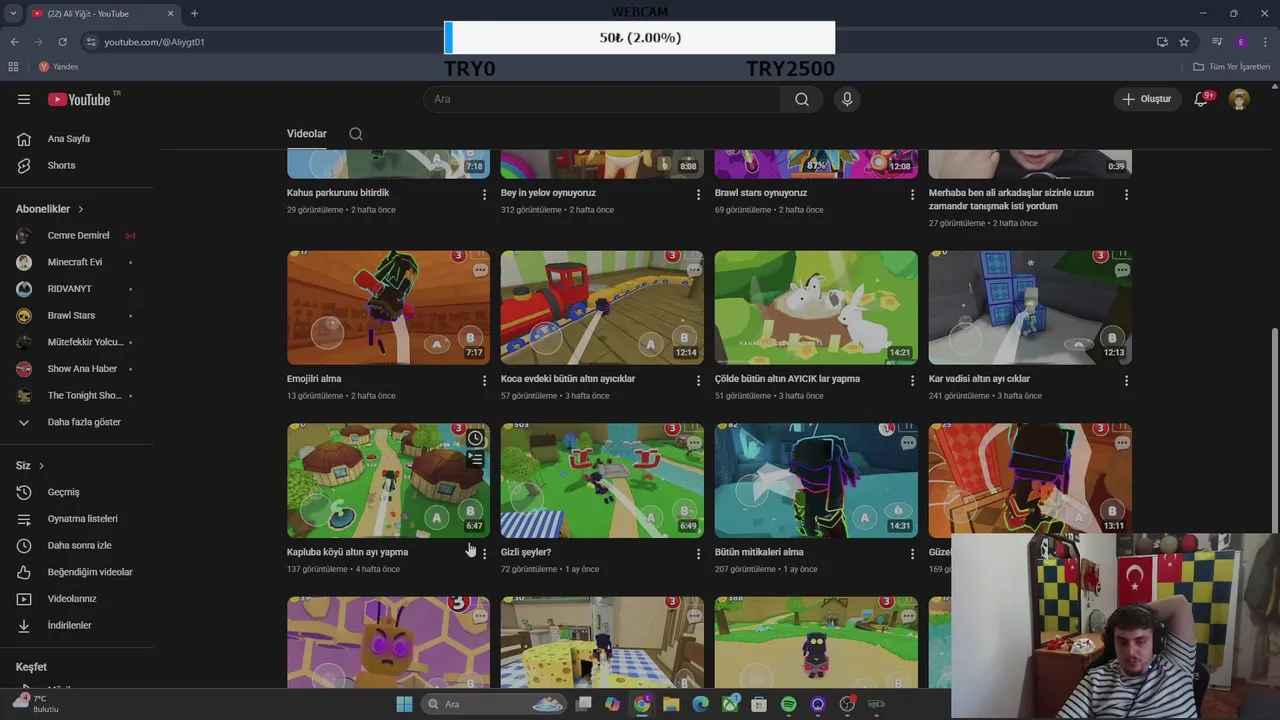The image size is (1280, 720).
Task: Open the account avatar menu
Action: tap(1240, 99)
